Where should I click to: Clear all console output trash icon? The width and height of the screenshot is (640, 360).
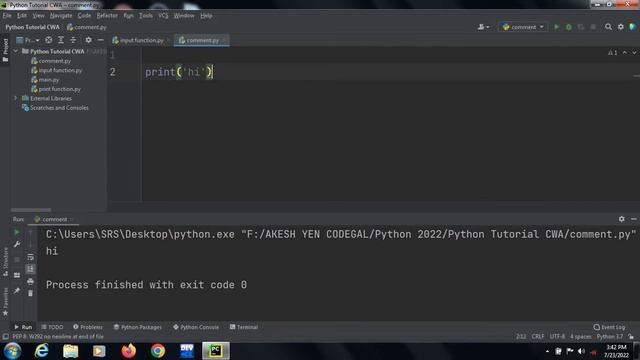30,293
